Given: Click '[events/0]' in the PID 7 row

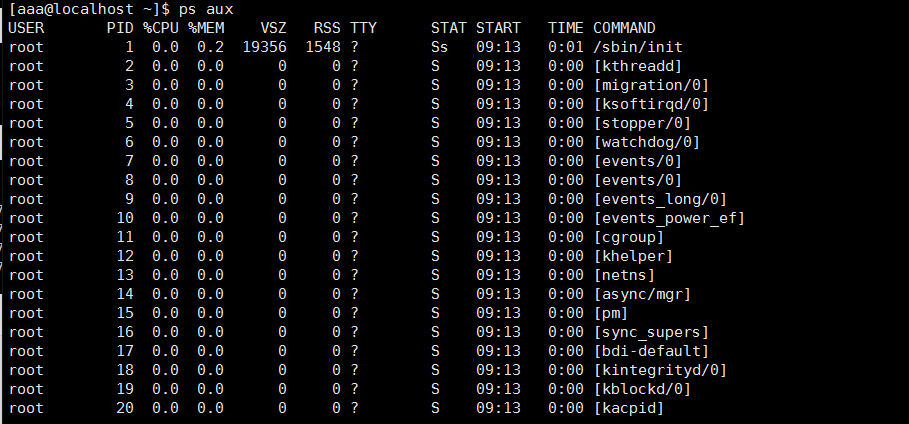Looking at the screenshot, I should (x=638, y=161).
